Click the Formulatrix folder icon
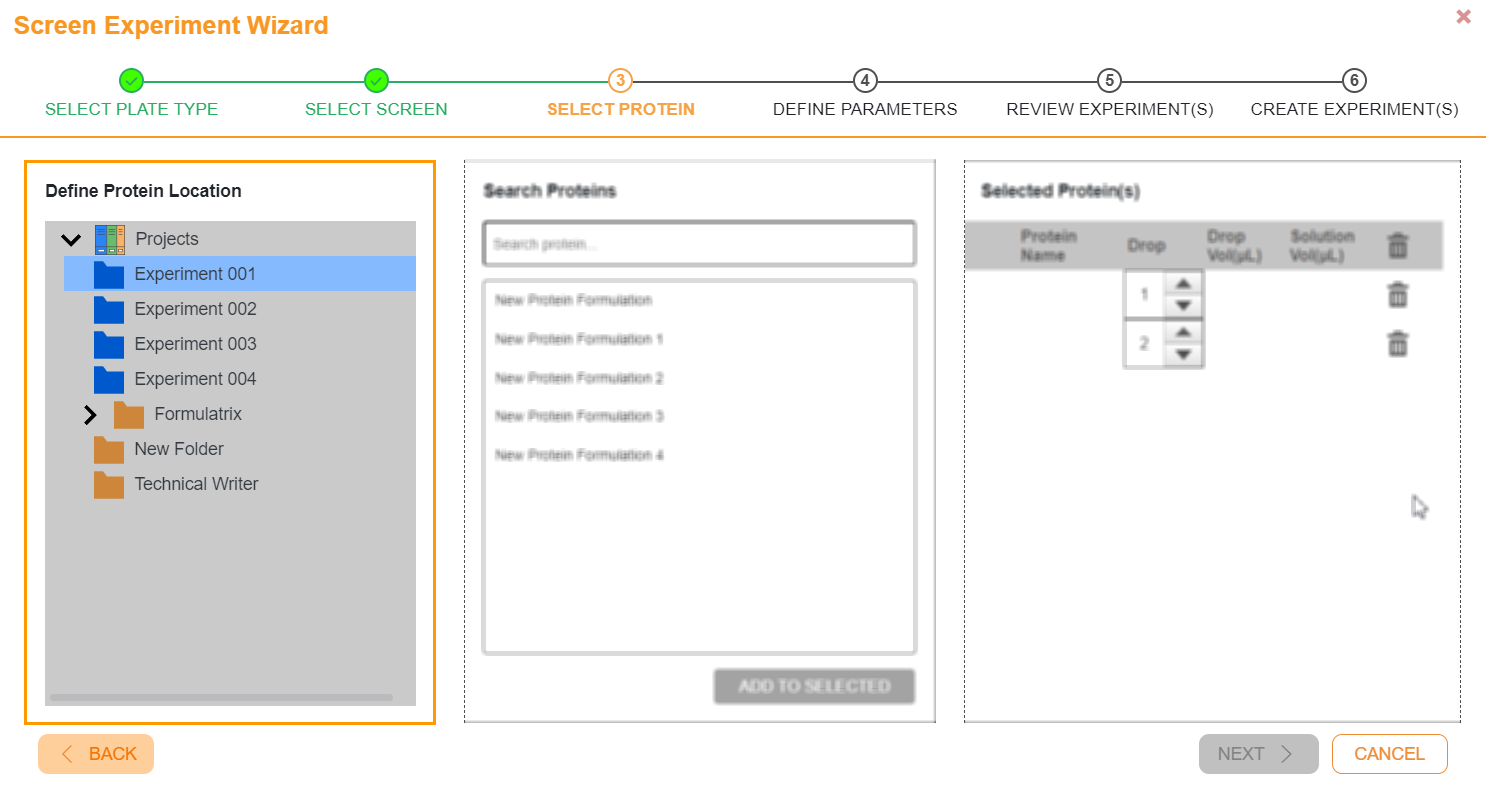This screenshot has width=1486, height=788. pos(129,414)
